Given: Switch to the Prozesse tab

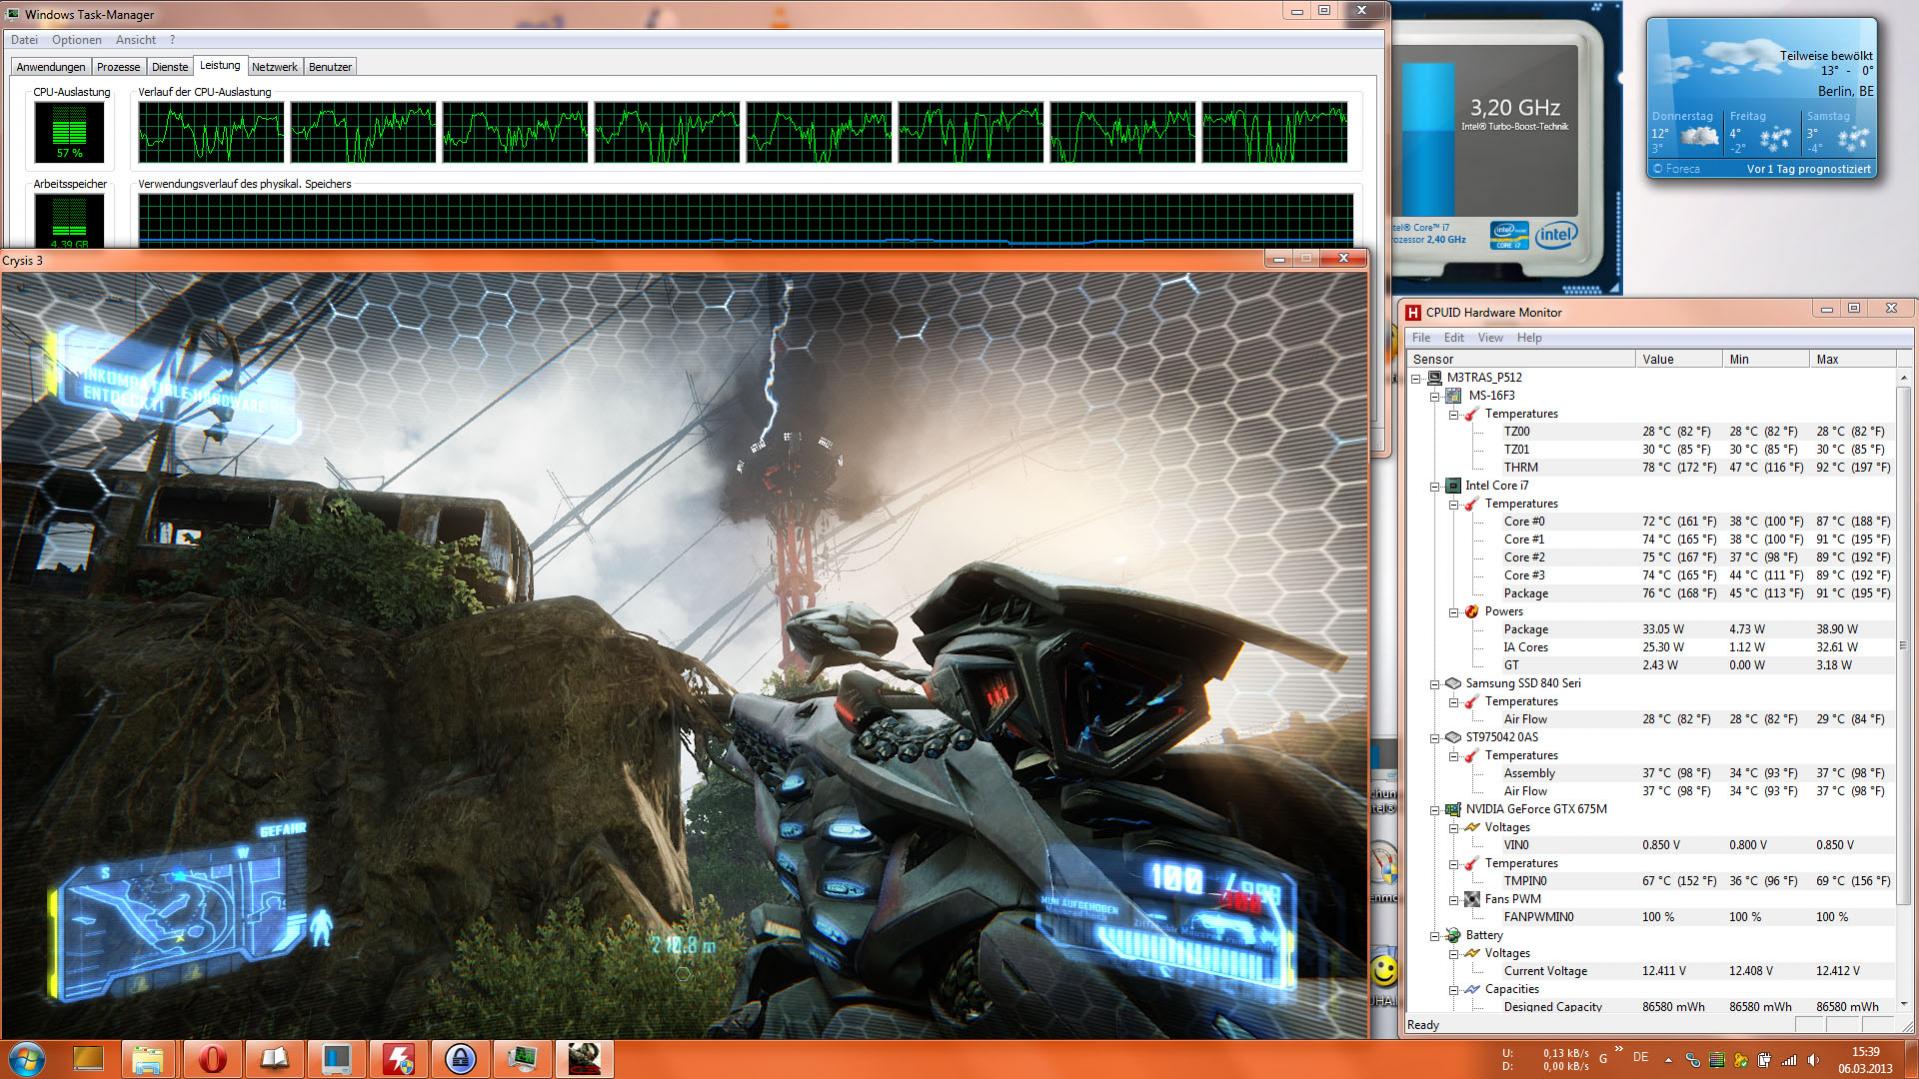Looking at the screenshot, I should click(118, 67).
